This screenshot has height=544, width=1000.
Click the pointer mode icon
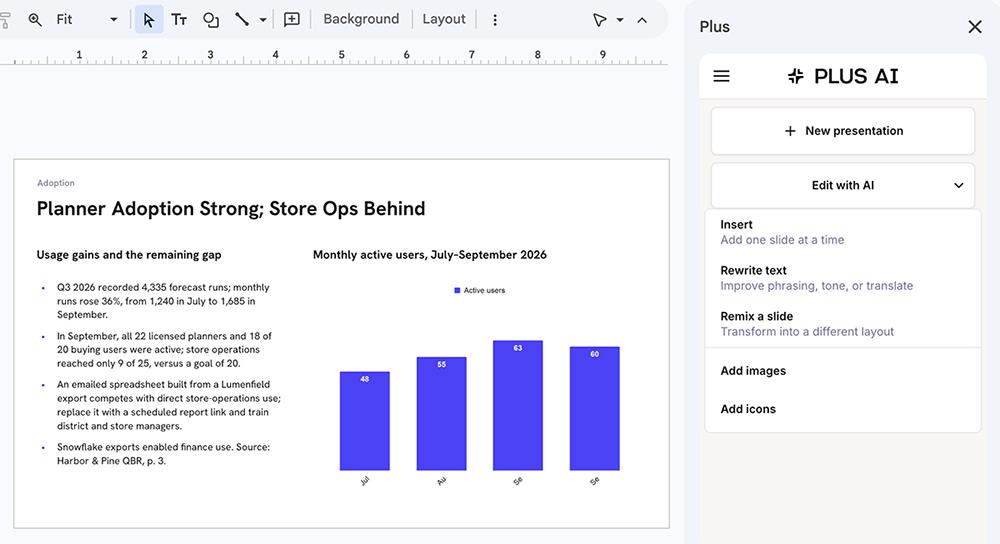(599, 20)
